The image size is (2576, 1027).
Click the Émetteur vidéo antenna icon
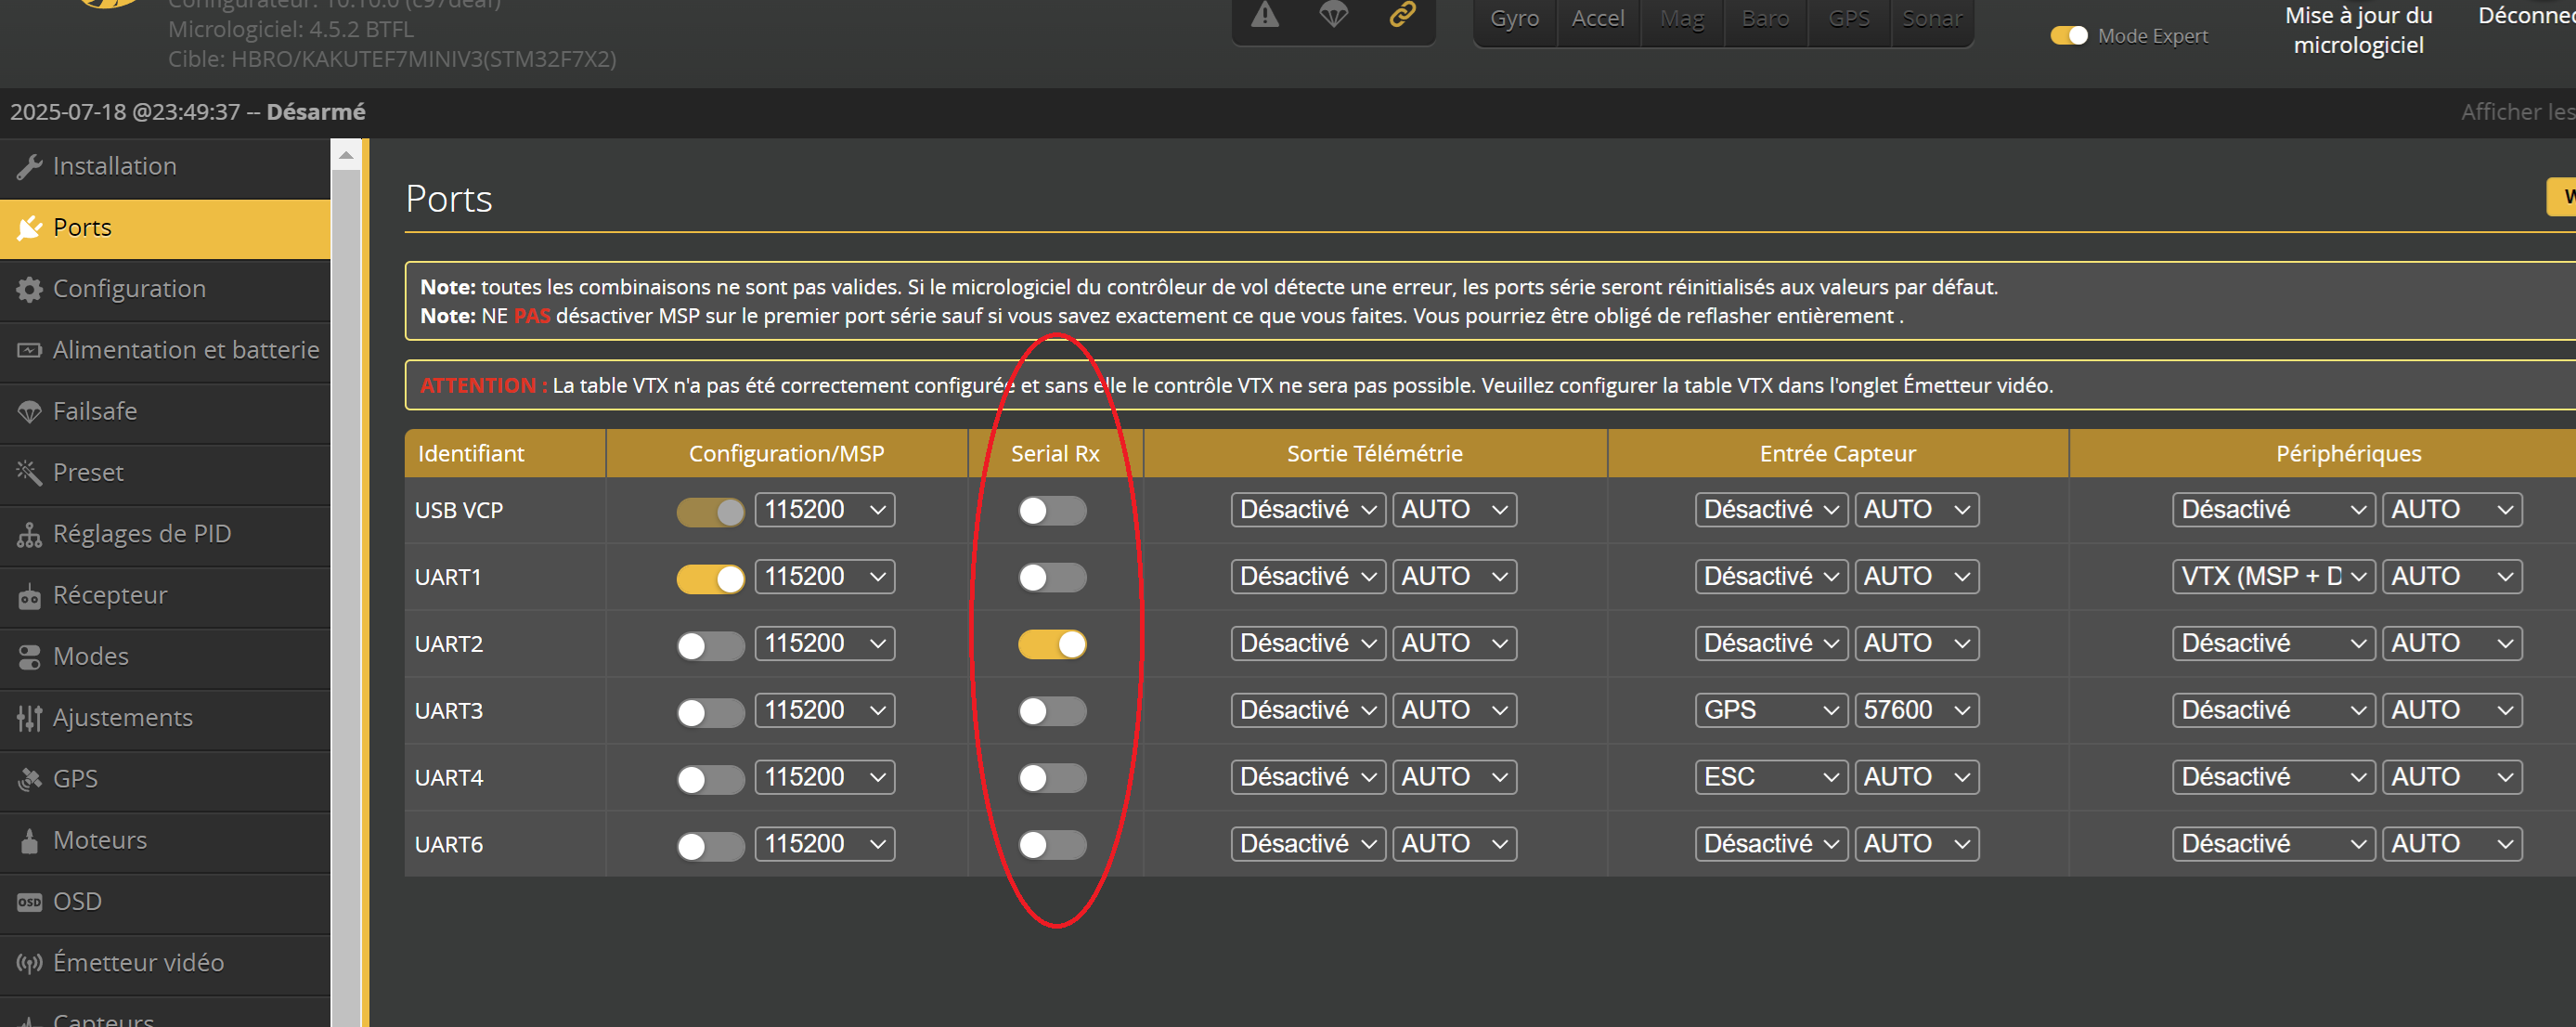click(x=29, y=963)
